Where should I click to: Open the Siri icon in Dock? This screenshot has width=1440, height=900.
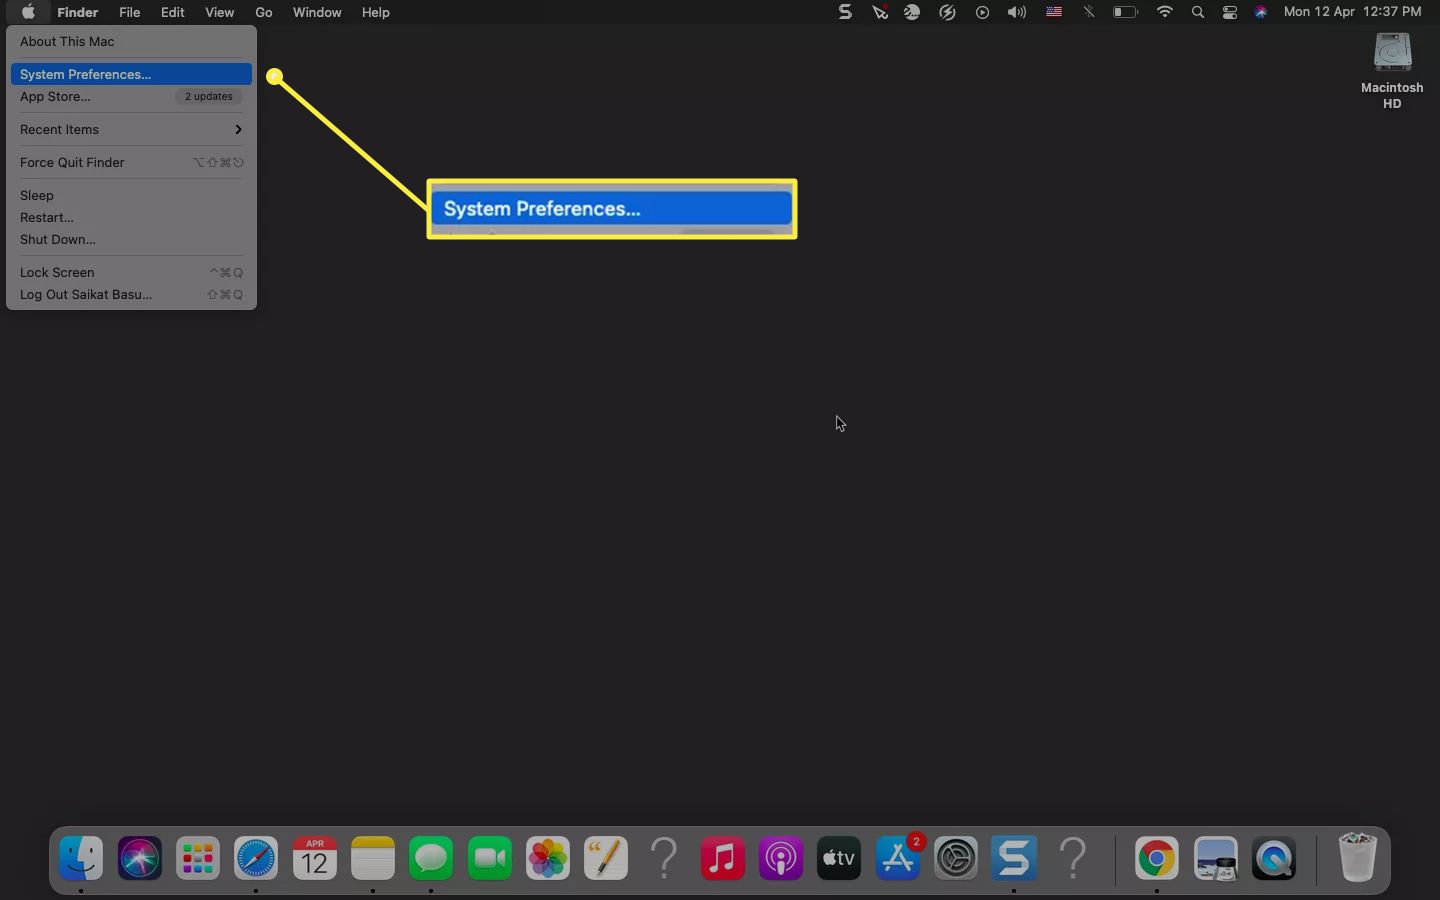140,859
